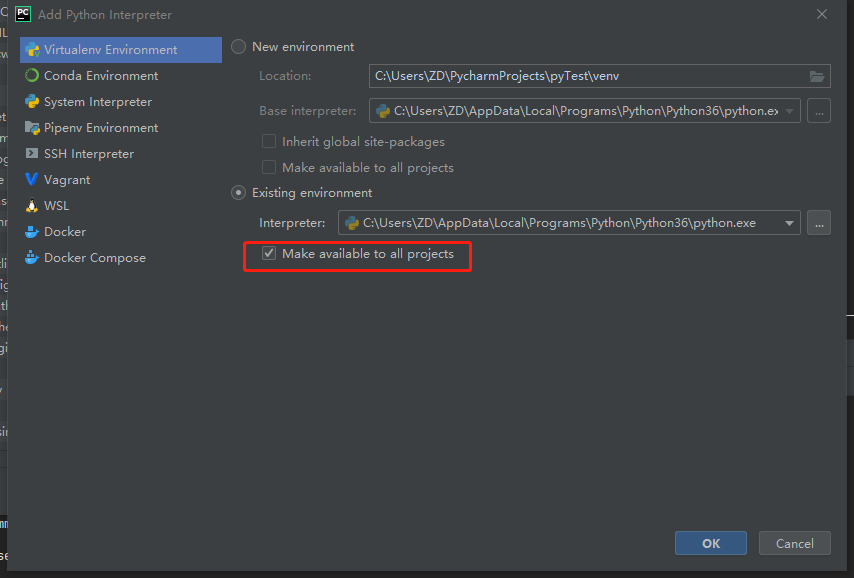Choose Pipenv Environment from list
The height and width of the screenshot is (578, 854).
click(121, 127)
